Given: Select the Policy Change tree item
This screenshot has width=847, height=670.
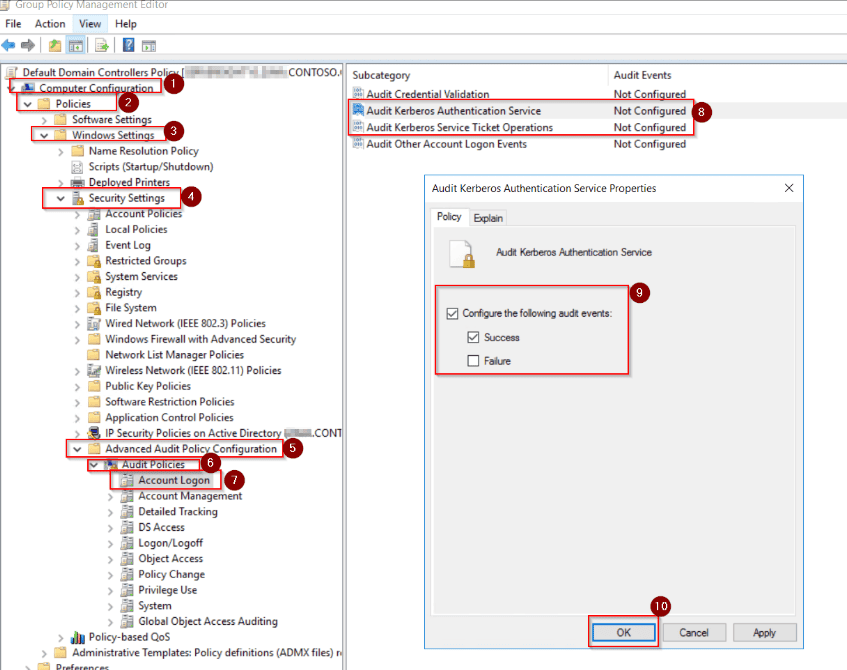Looking at the screenshot, I should (x=171, y=574).
